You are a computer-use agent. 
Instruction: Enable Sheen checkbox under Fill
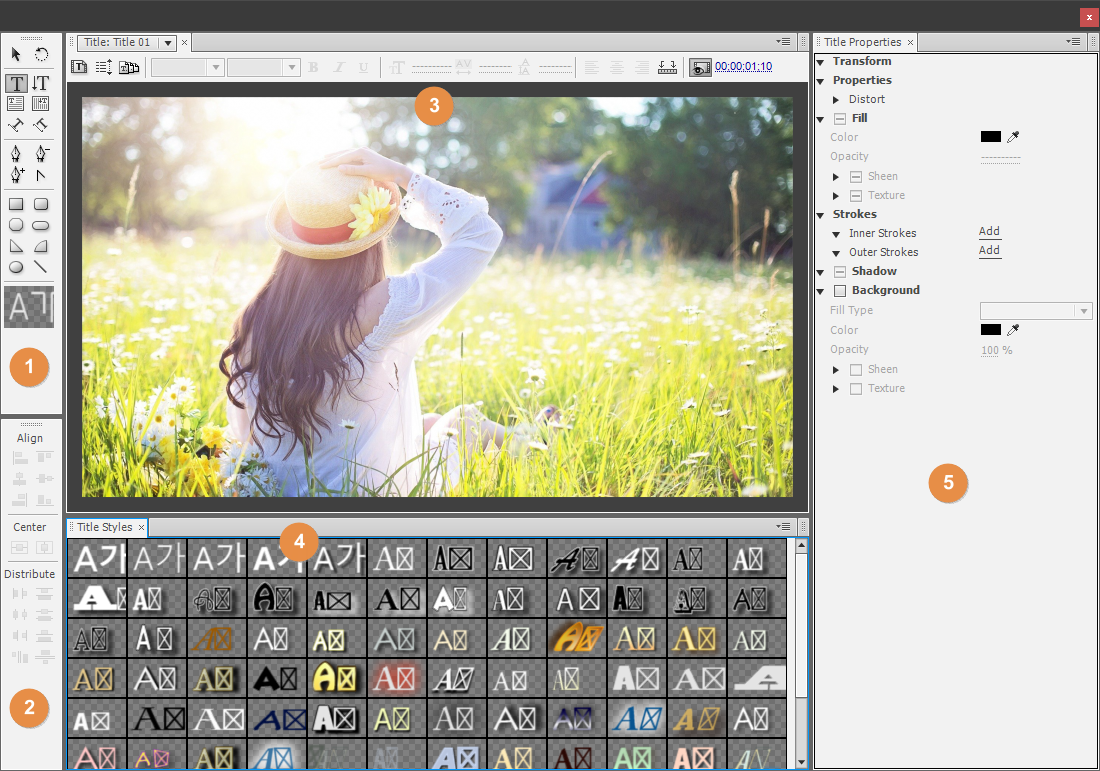856,177
